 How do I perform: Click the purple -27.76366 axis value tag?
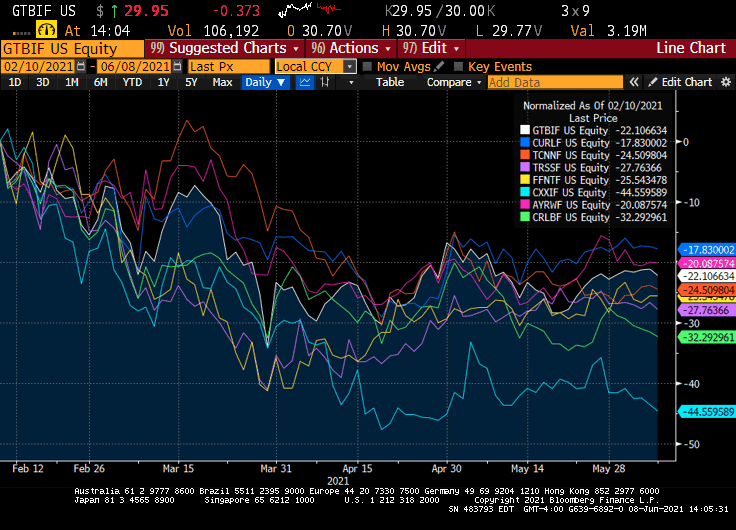pos(707,310)
